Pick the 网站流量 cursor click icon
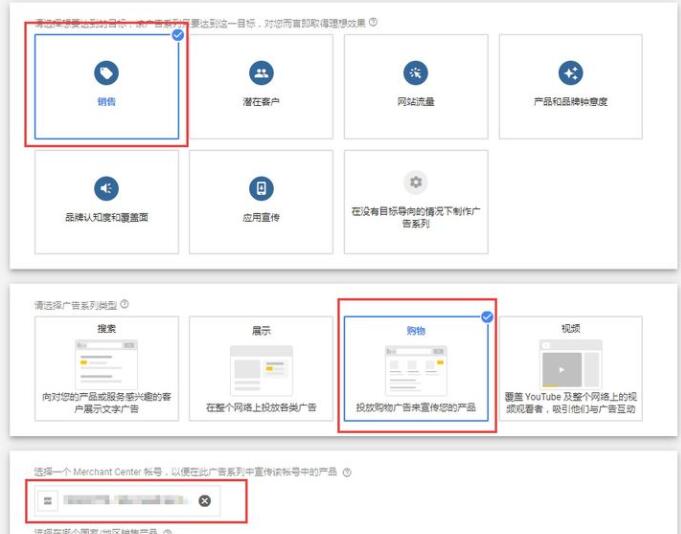The height and width of the screenshot is (534, 681). coord(415,73)
